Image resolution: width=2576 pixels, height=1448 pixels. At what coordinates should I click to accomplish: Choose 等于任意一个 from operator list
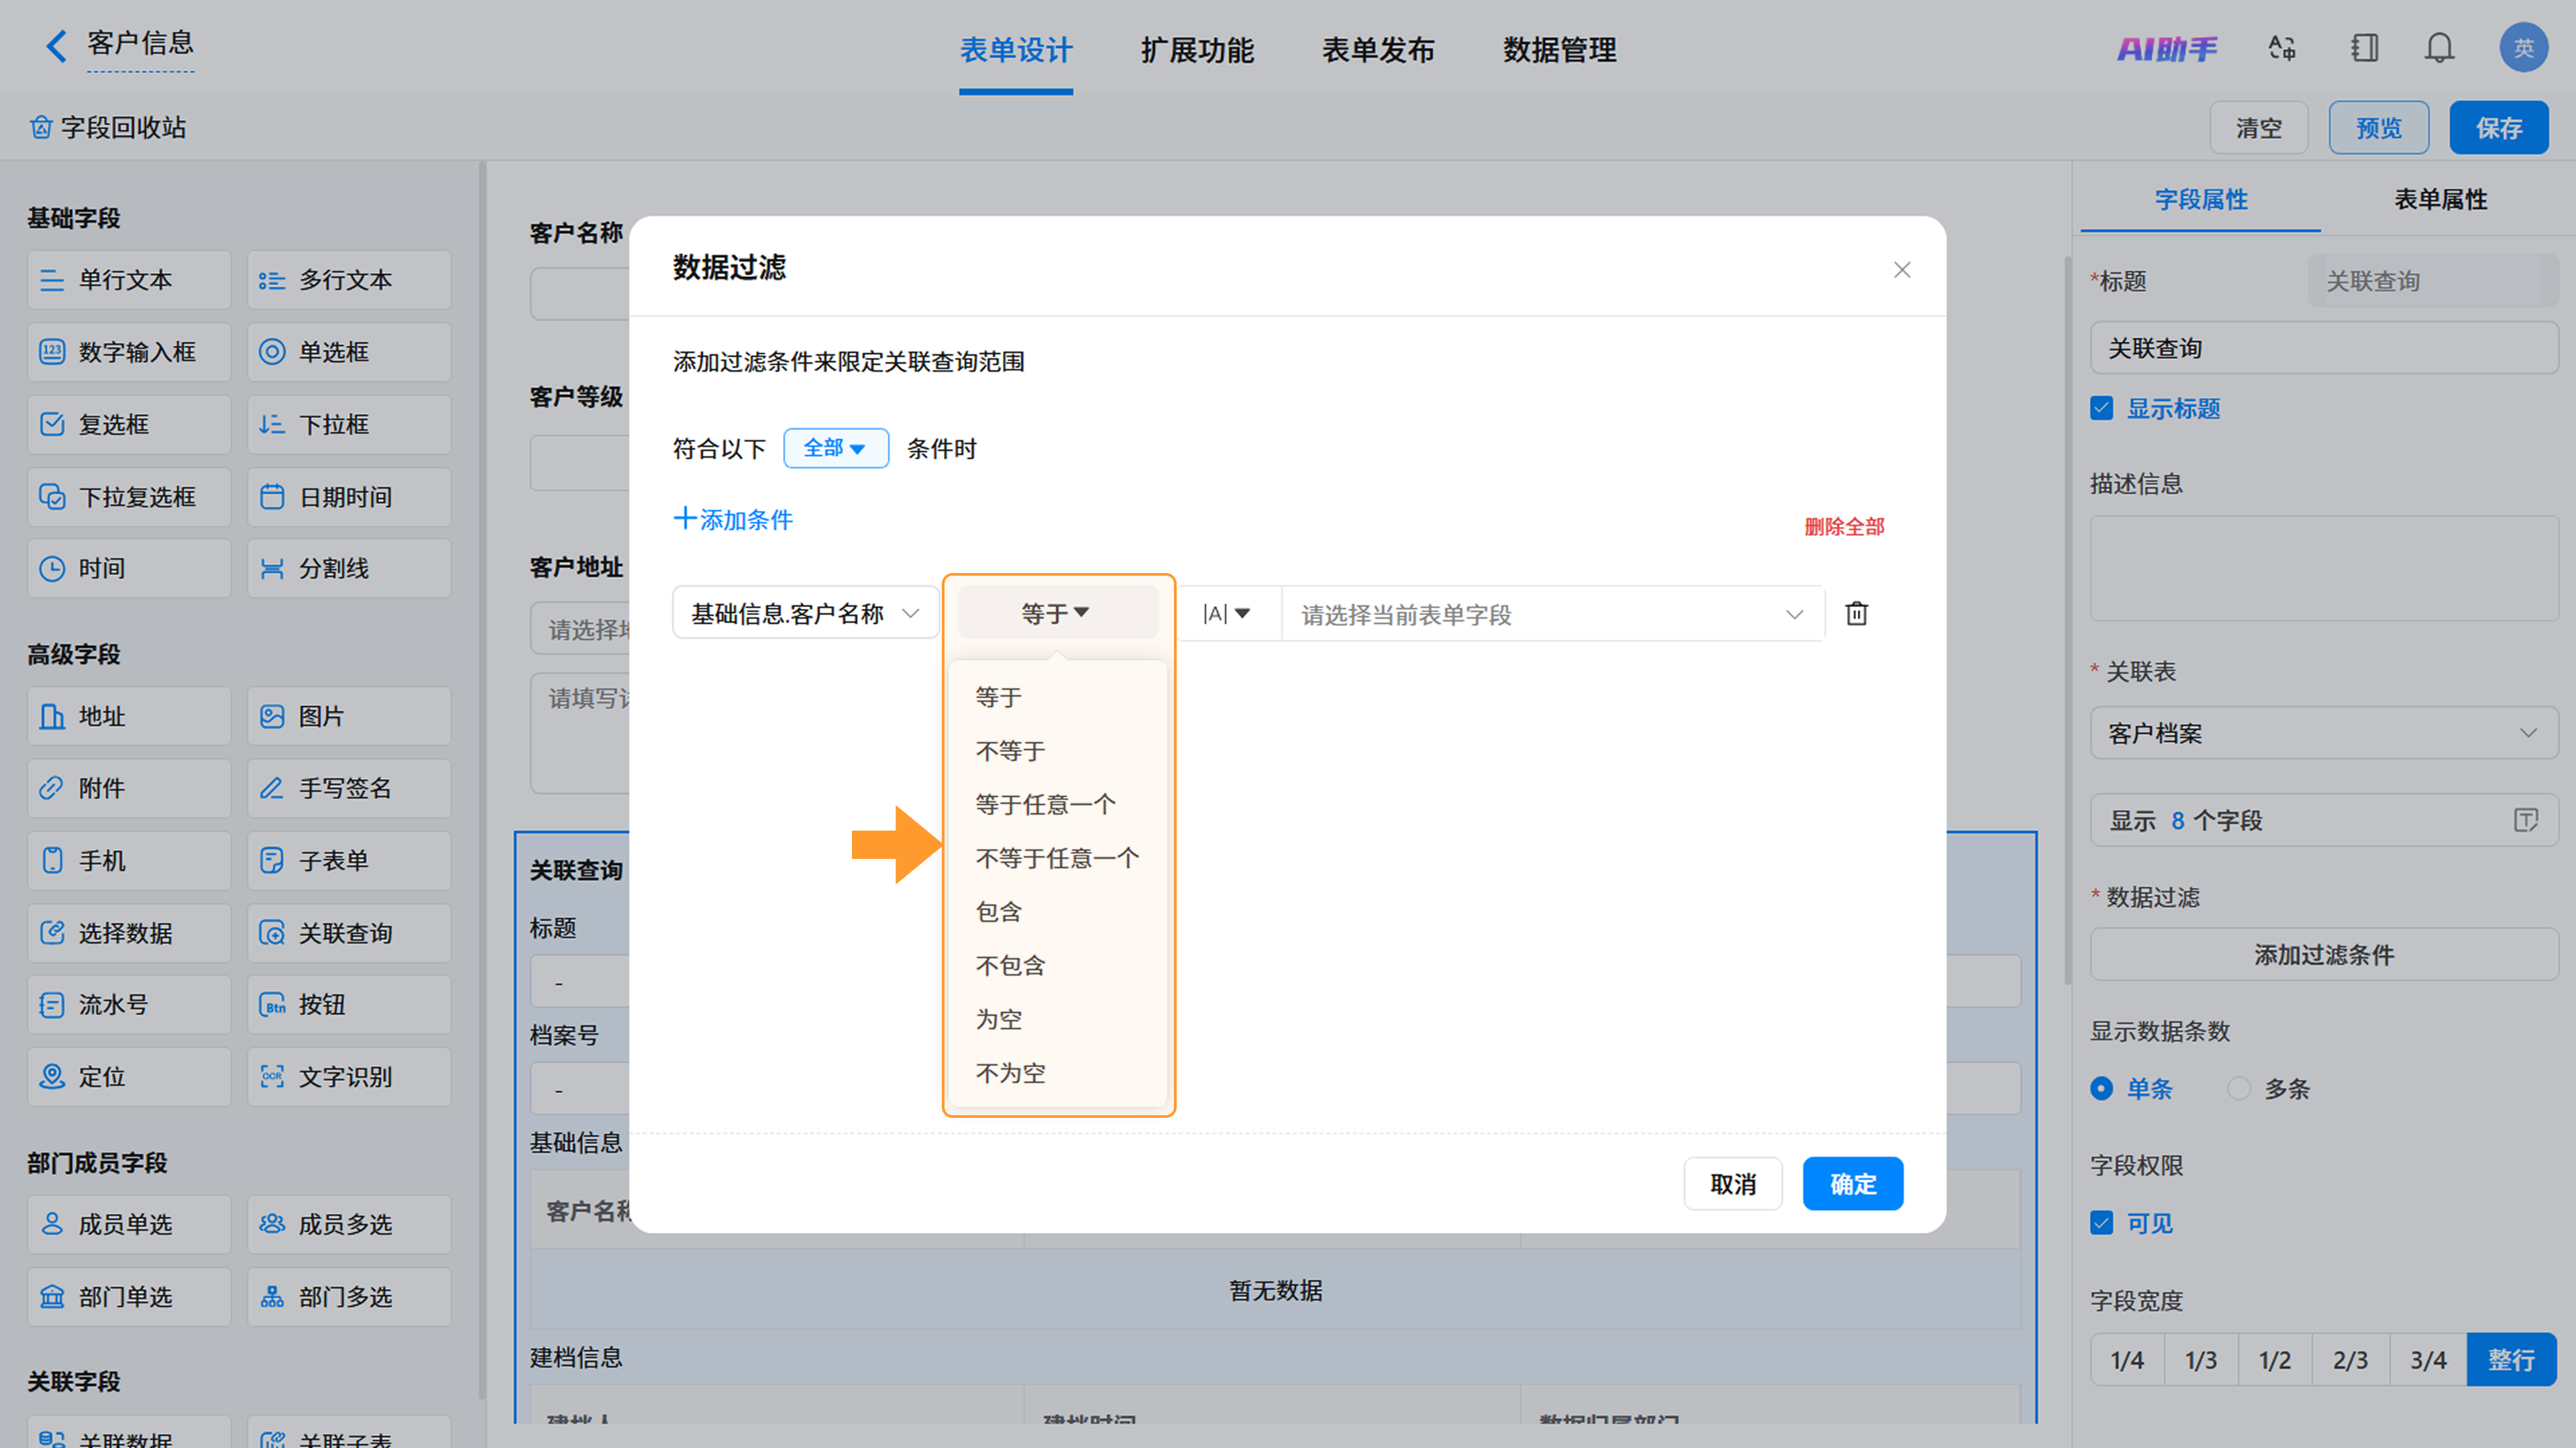pos(1058,805)
